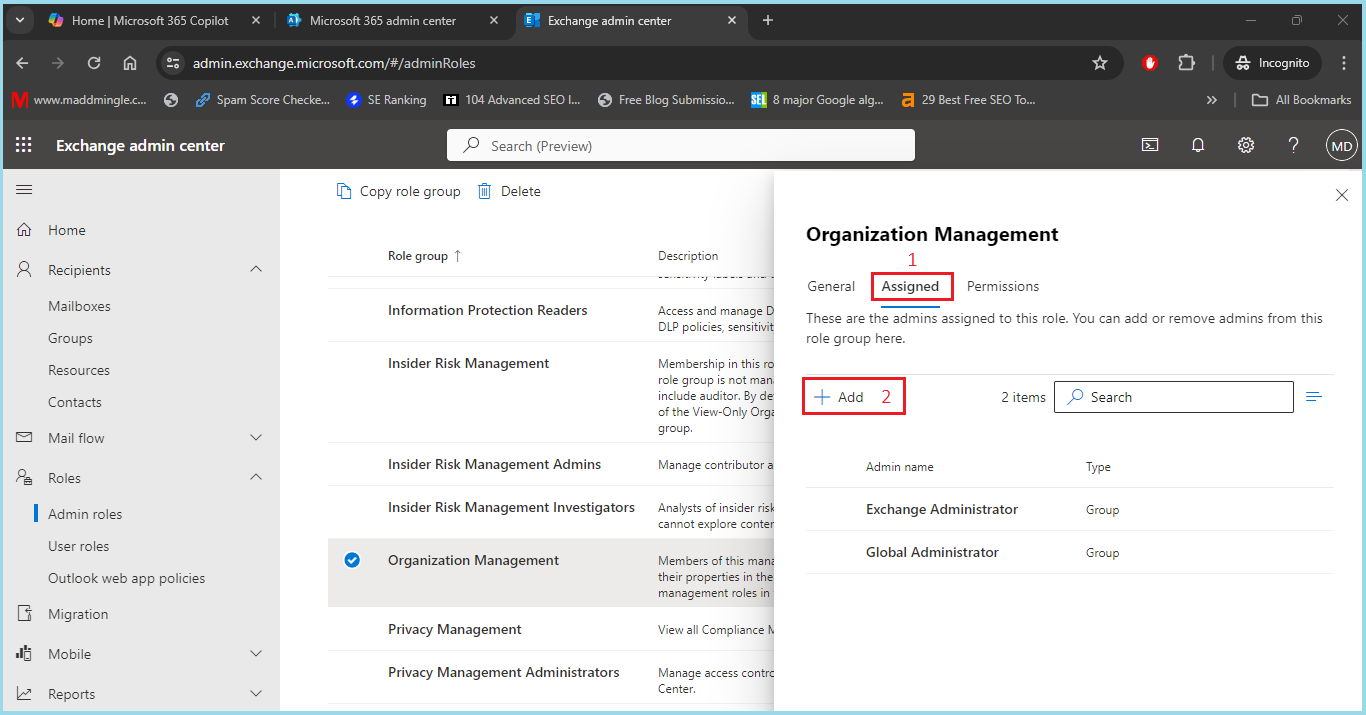Close the Organization Management panel
The image size is (1366, 715).
(1342, 196)
